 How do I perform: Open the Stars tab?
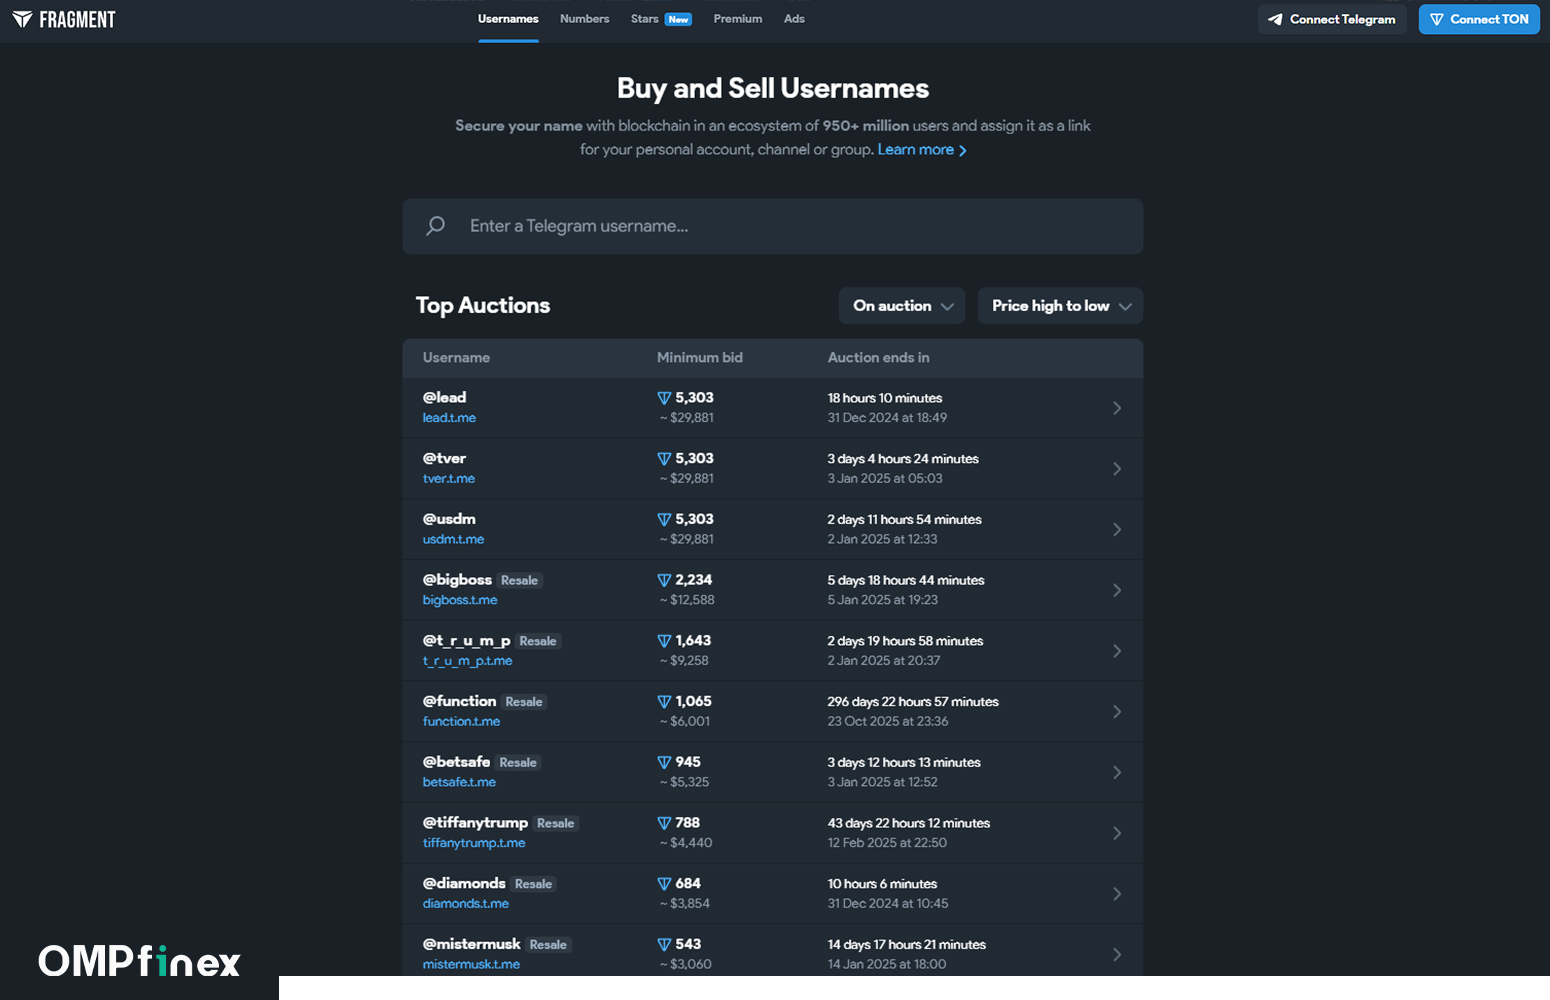[x=661, y=19]
